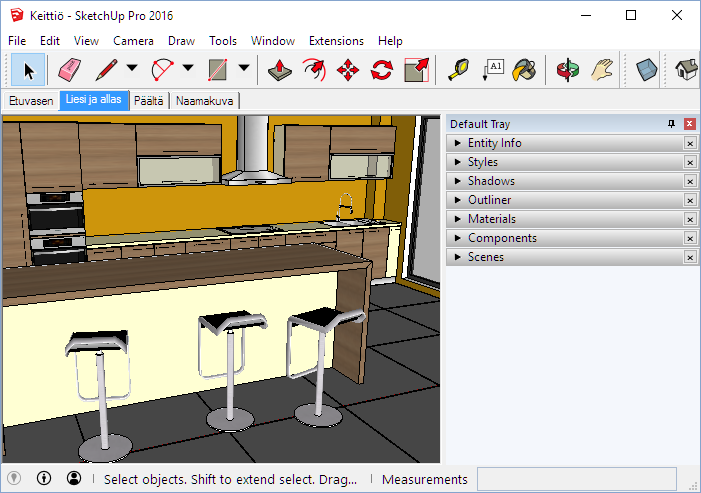Click the geo-location status bar icon

[14, 478]
